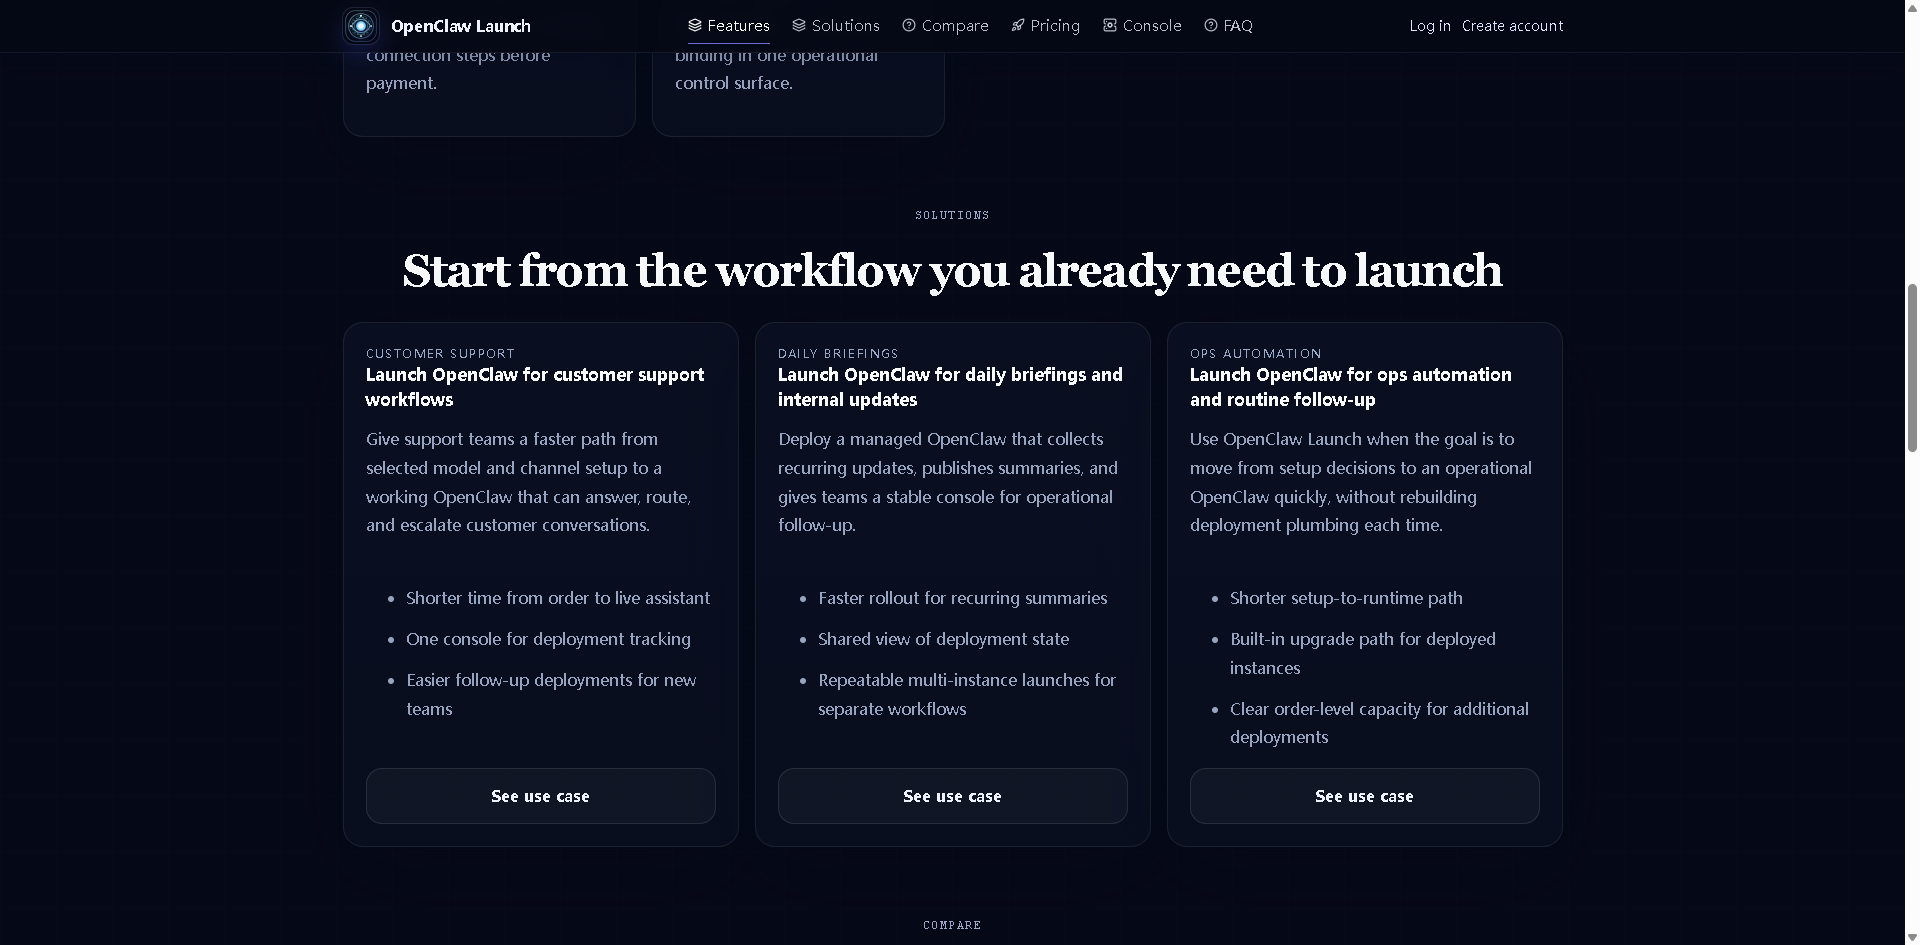Open the Pricing page
This screenshot has width=1920, height=945.
(x=1053, y=25)
